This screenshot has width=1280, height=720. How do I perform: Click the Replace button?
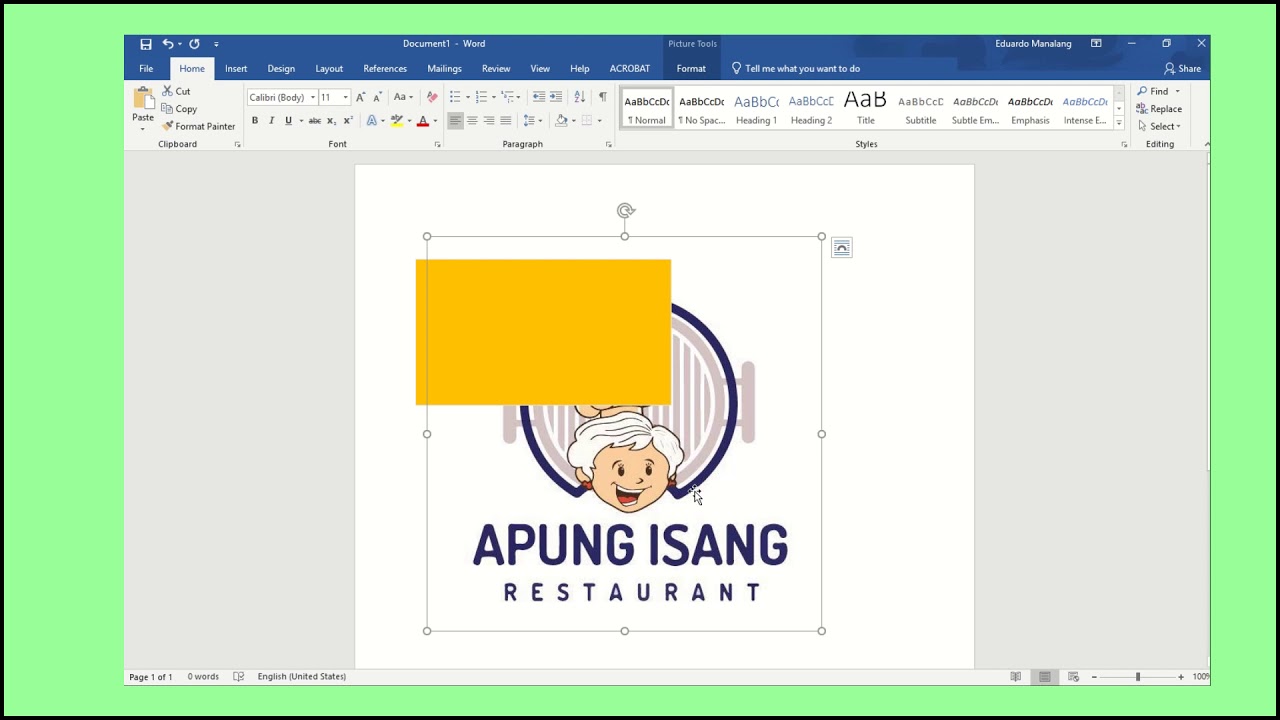pyautogui.click(x=1159, y=109)
